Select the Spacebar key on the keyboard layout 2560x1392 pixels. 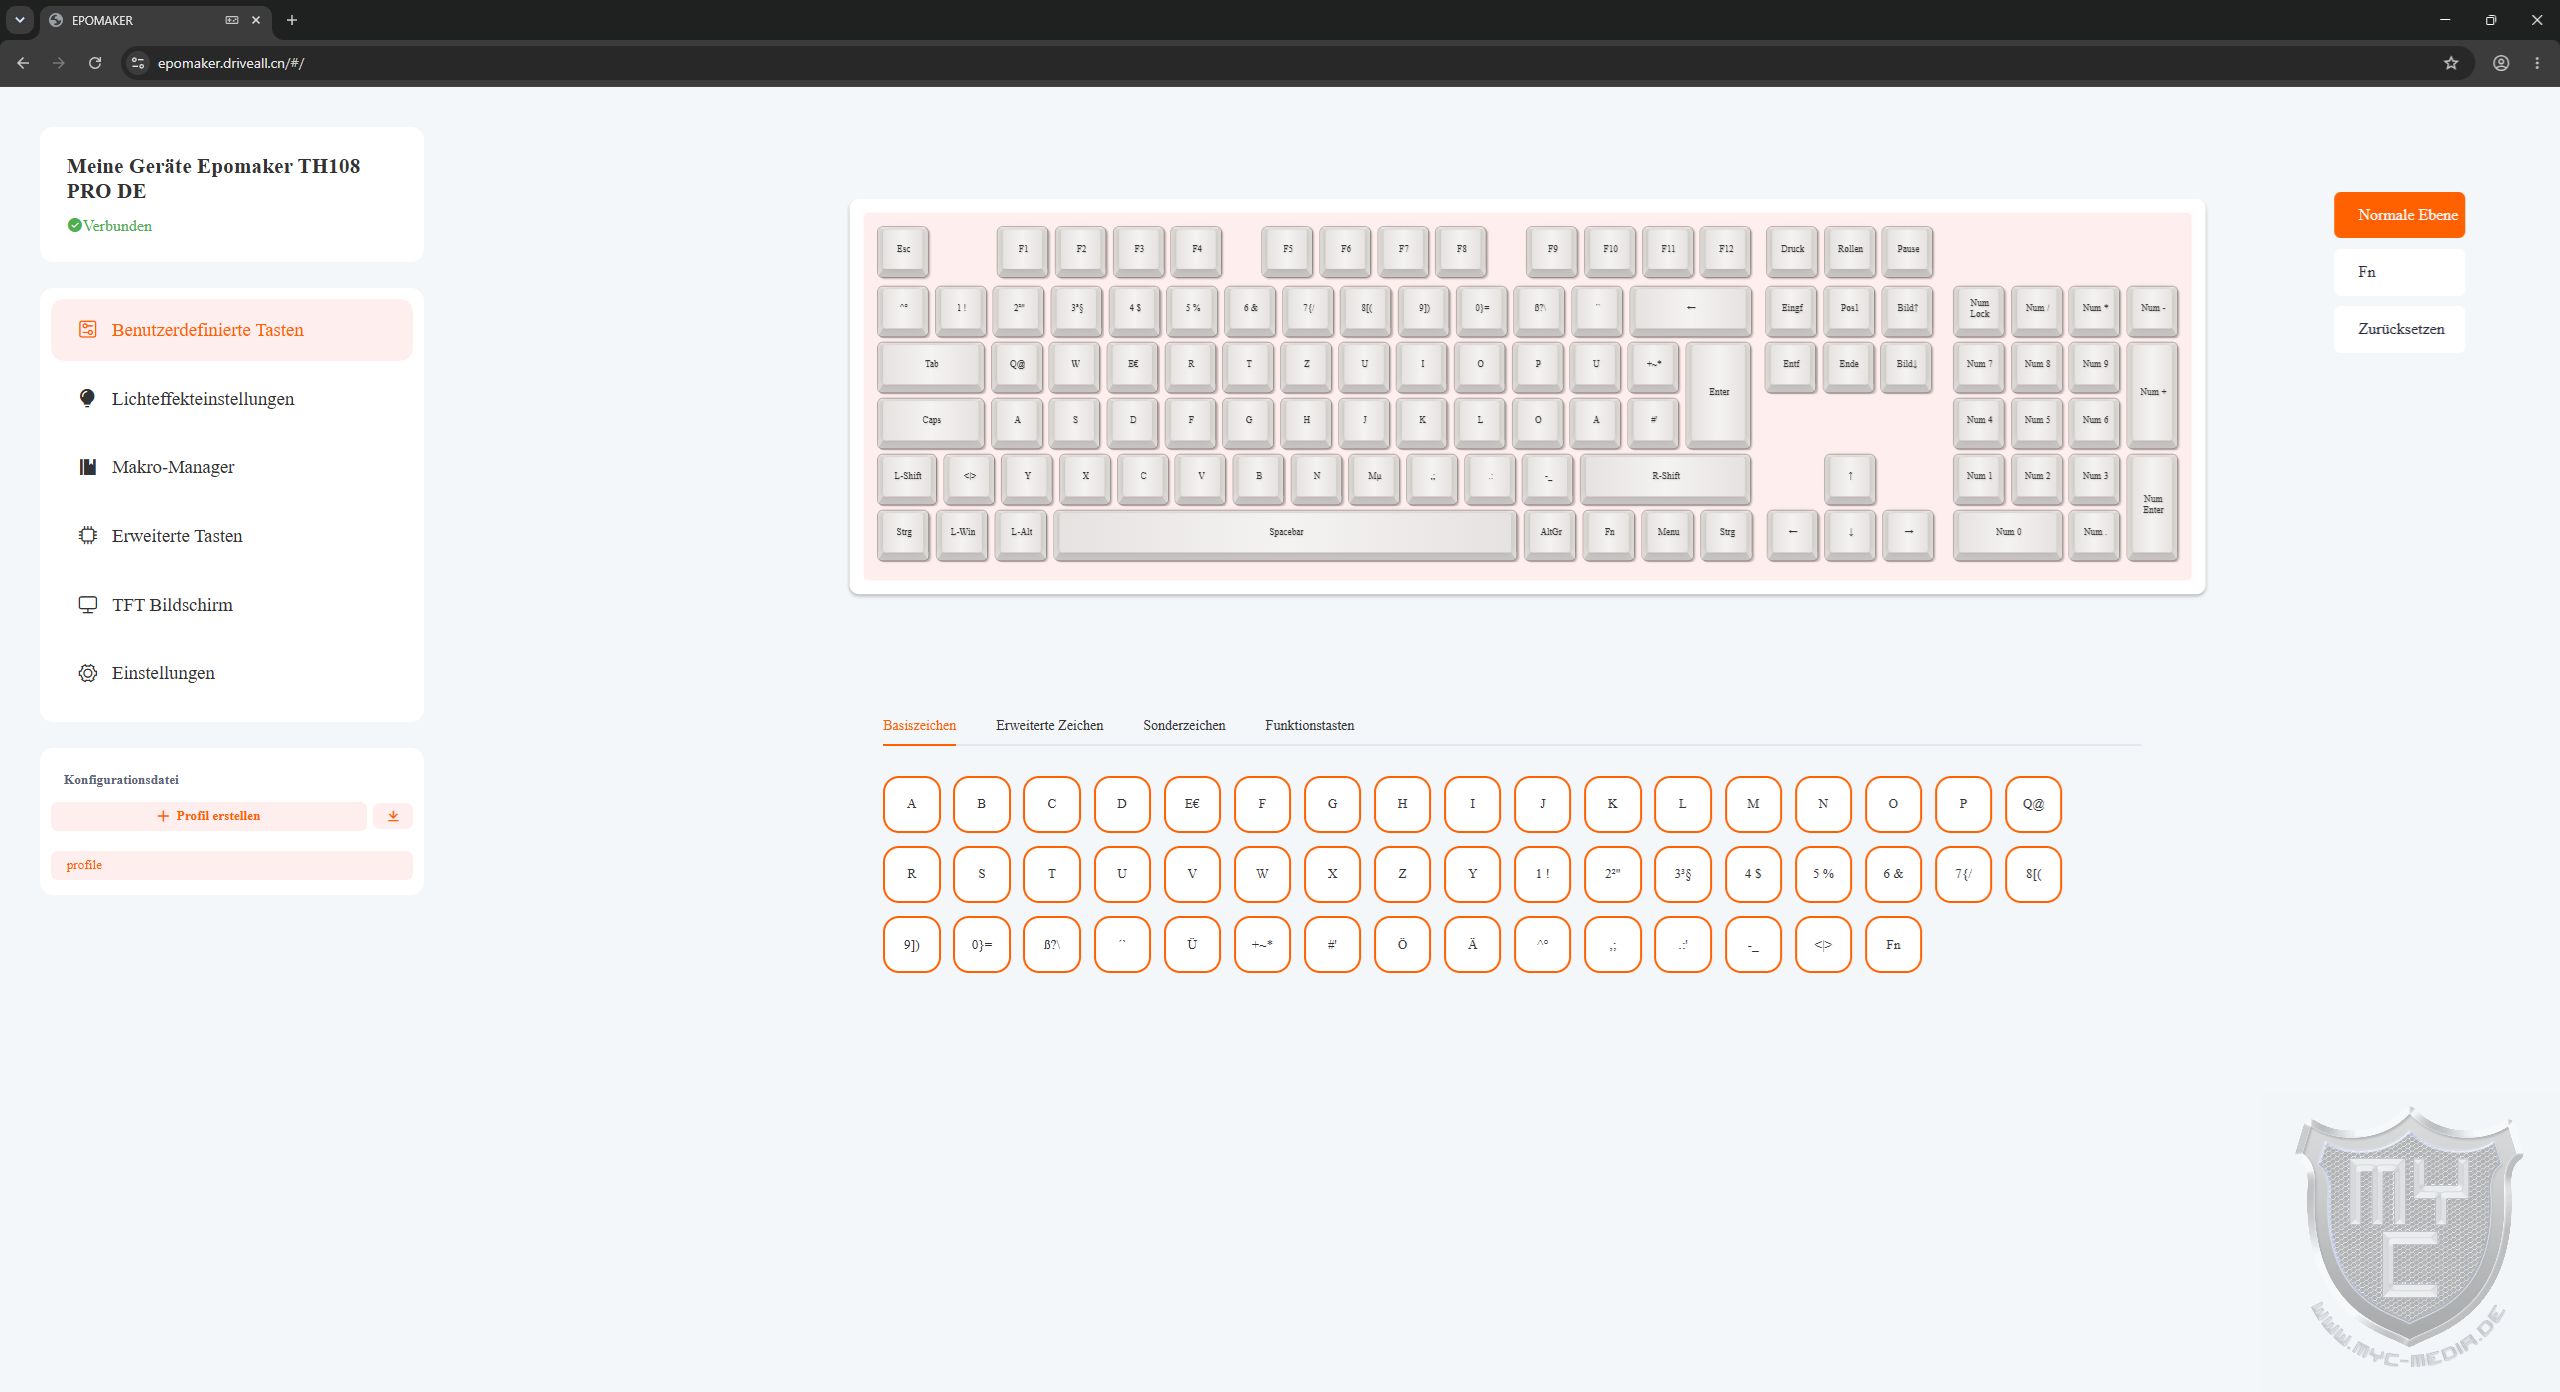click(1286, 534)
